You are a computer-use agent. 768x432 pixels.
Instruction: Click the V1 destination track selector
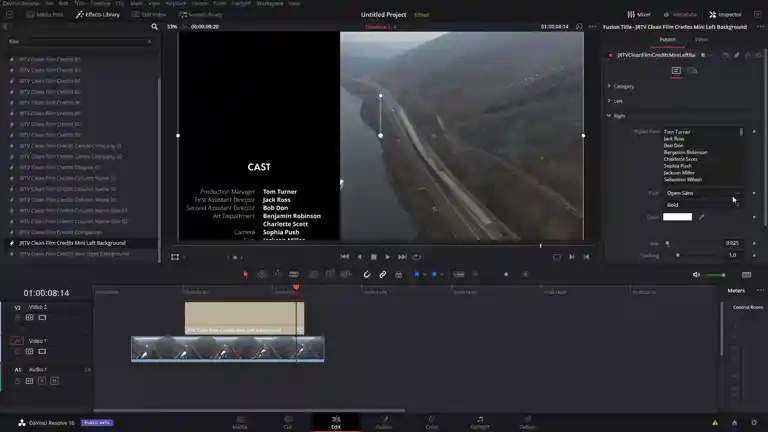point(17,340)
